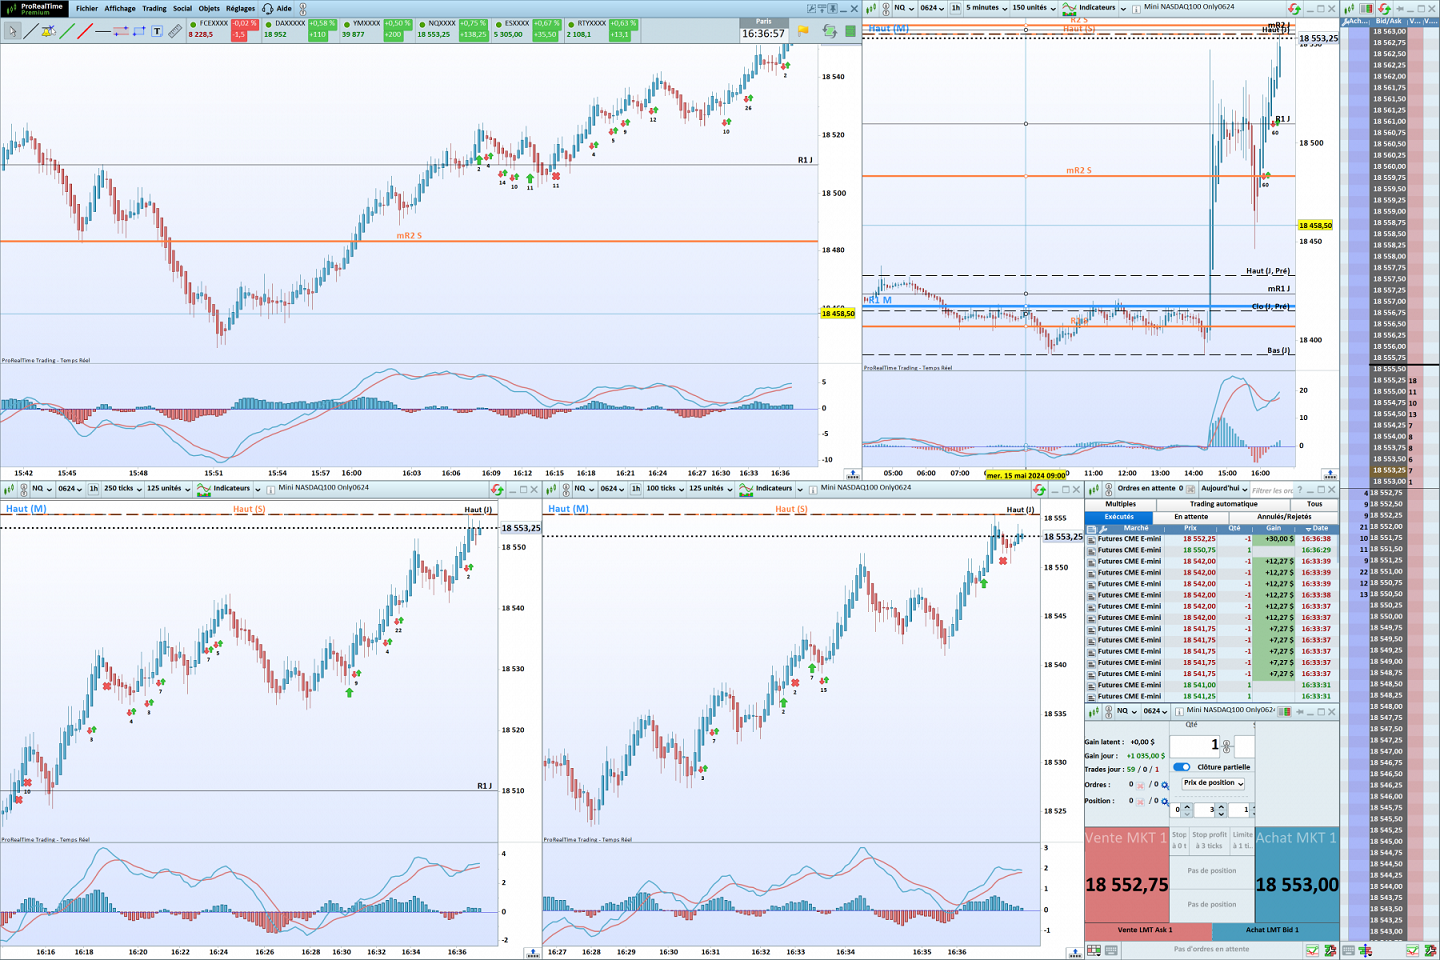Image resolution: width=1440 pixels, height=960 pixels.
Task: Choose the red trend line tool
Action: tap(84, 32)
